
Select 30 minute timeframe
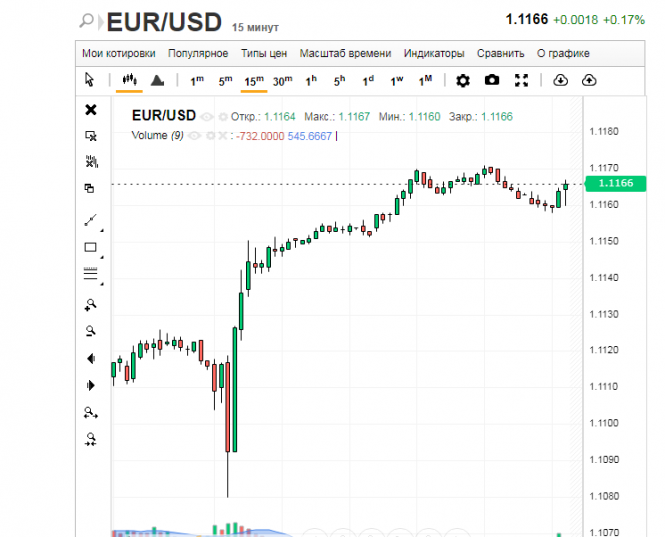click(282, 81)
